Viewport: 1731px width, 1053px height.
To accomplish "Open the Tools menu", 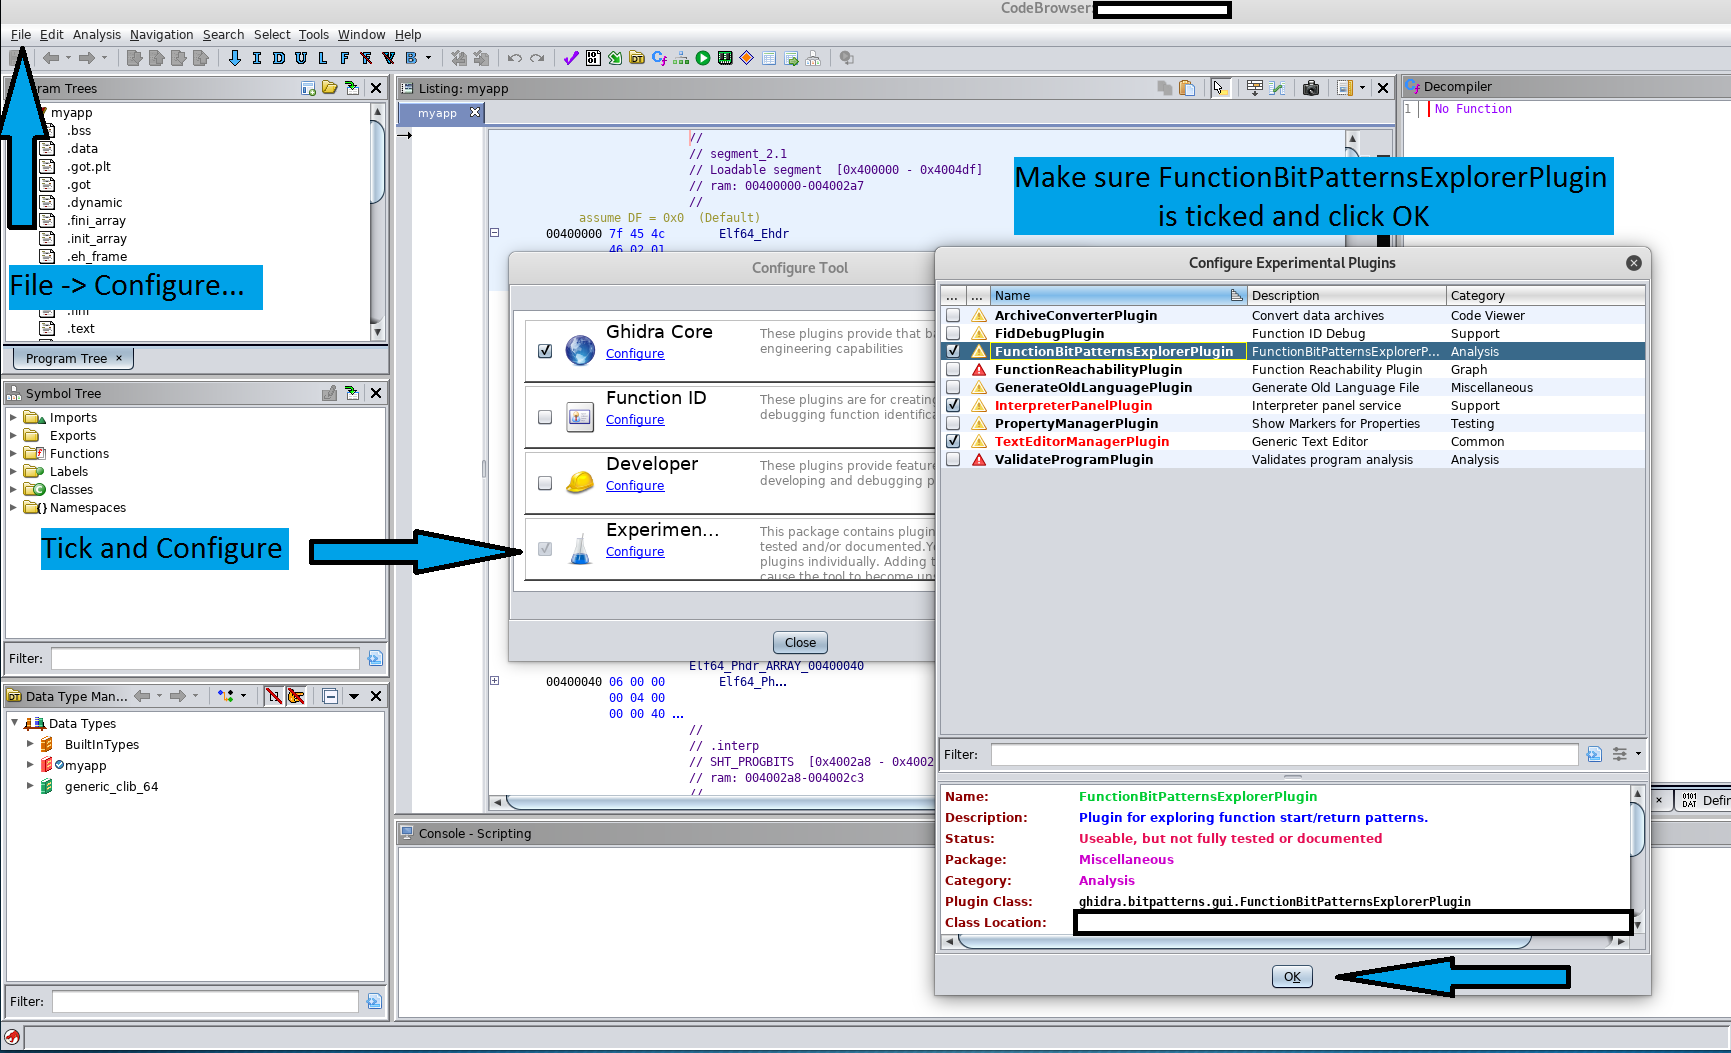I will coord(313,34).
